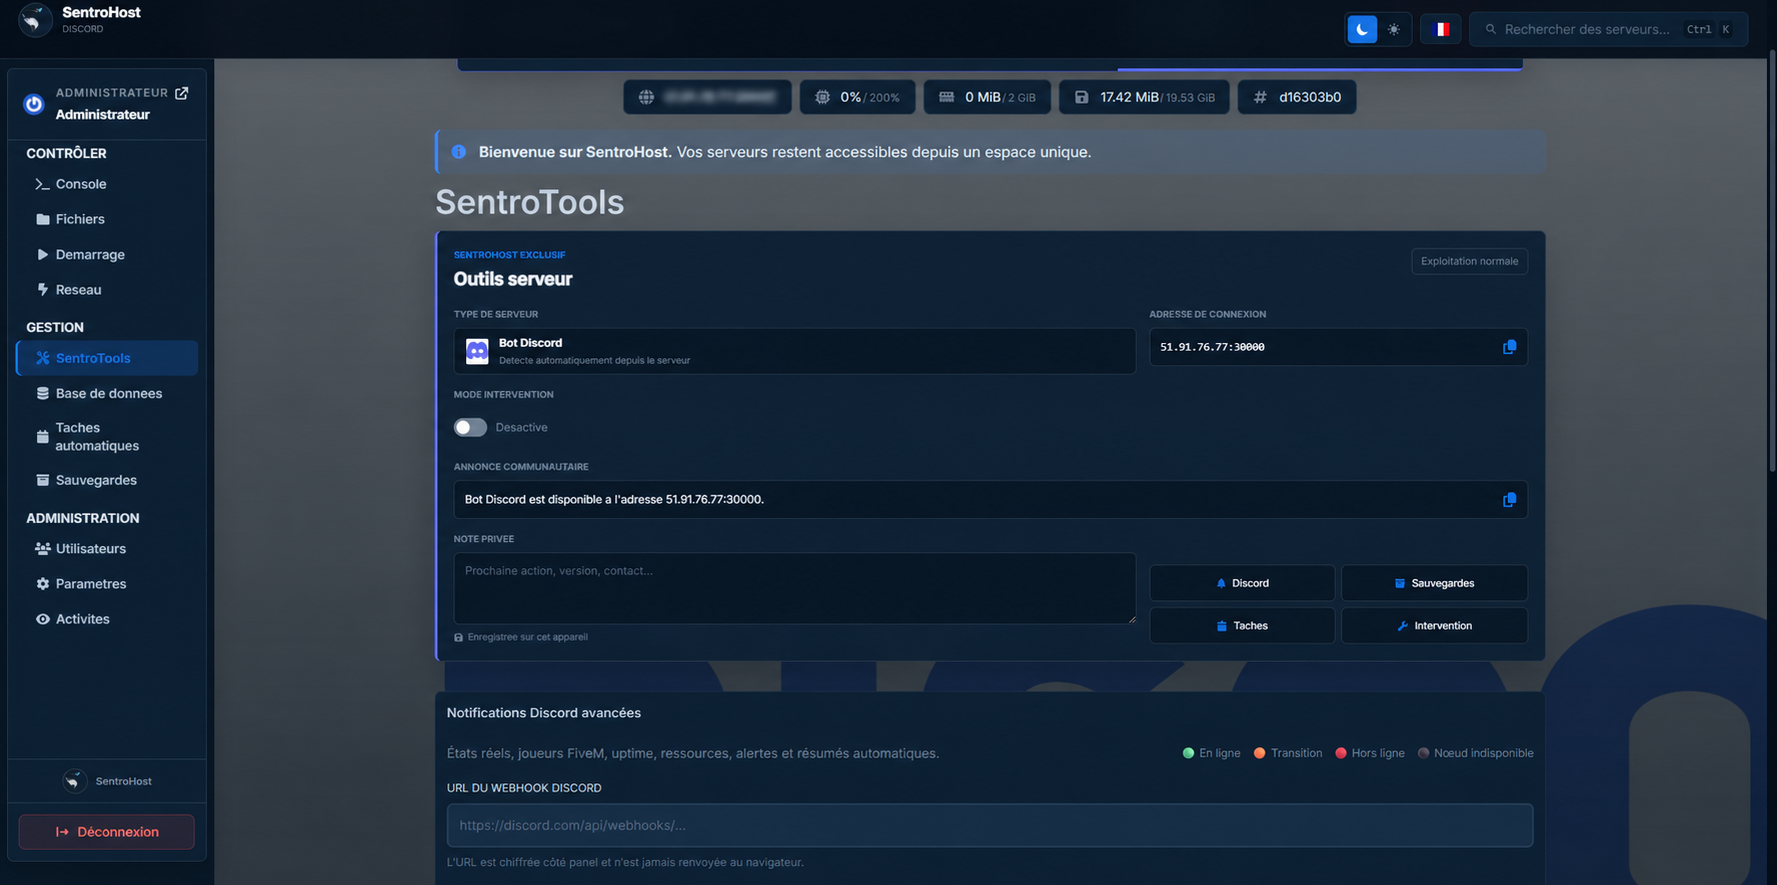The image size is (1777, 885).
Task: Click the annonce communautaire message text
Action: [614, 500]
